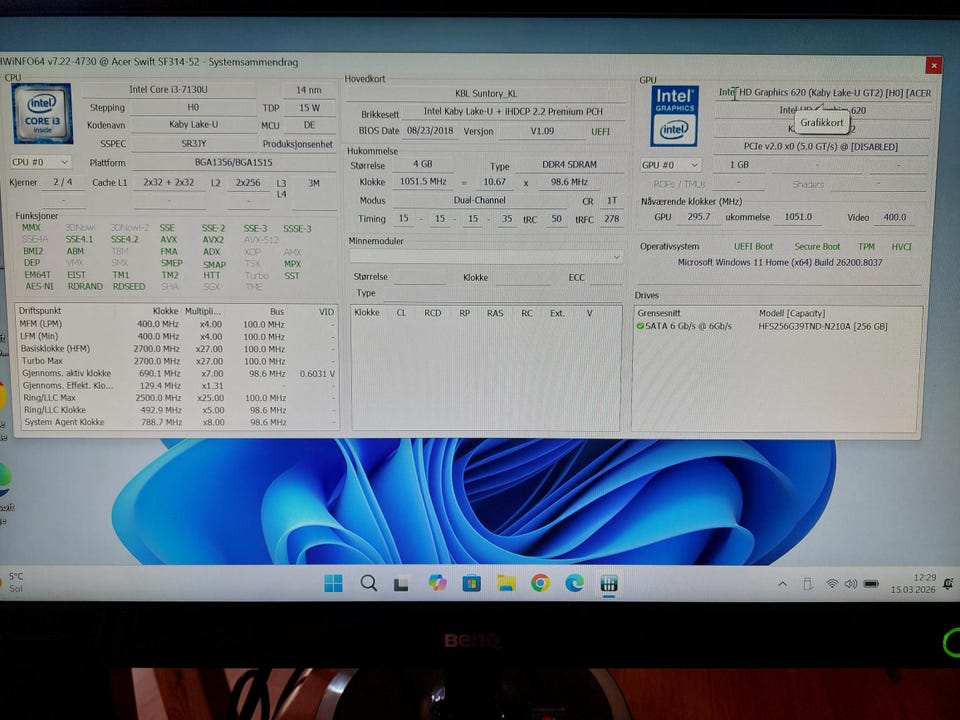Click the AES-NI feature label
The image size is (960, 720).
pos(39,286)
